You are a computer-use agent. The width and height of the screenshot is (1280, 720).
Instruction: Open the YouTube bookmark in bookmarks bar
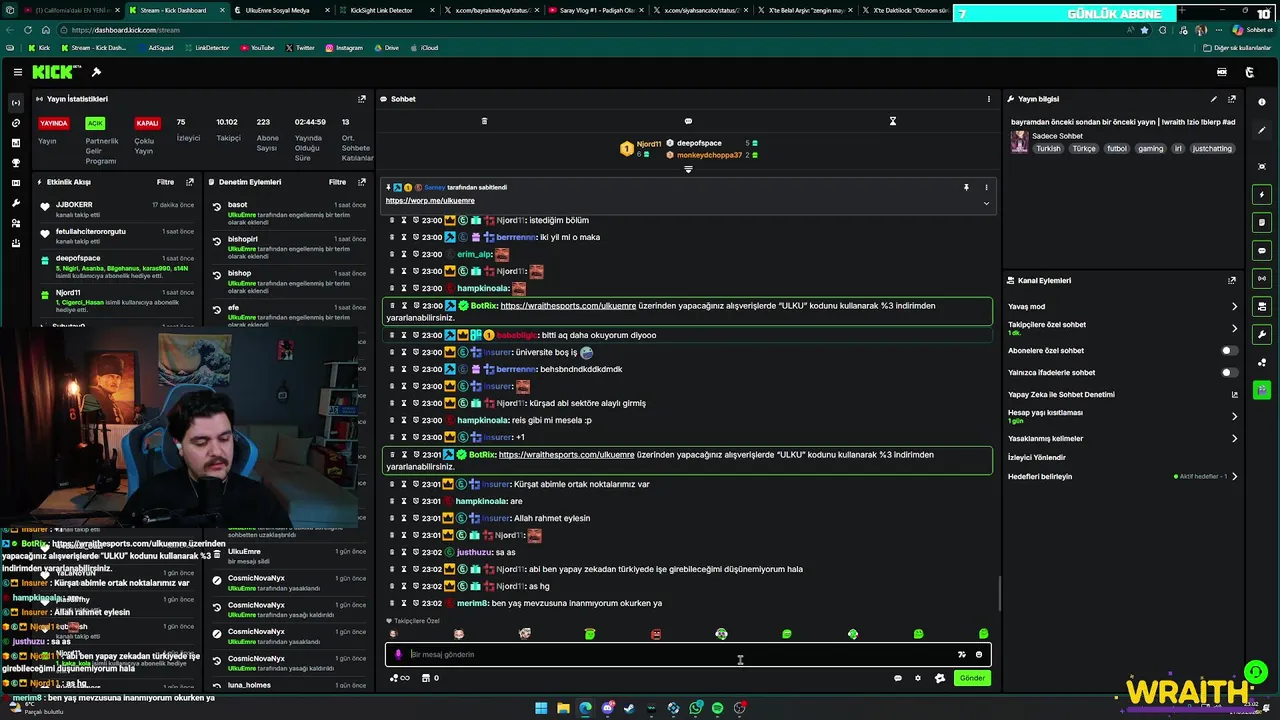(257, 47)
